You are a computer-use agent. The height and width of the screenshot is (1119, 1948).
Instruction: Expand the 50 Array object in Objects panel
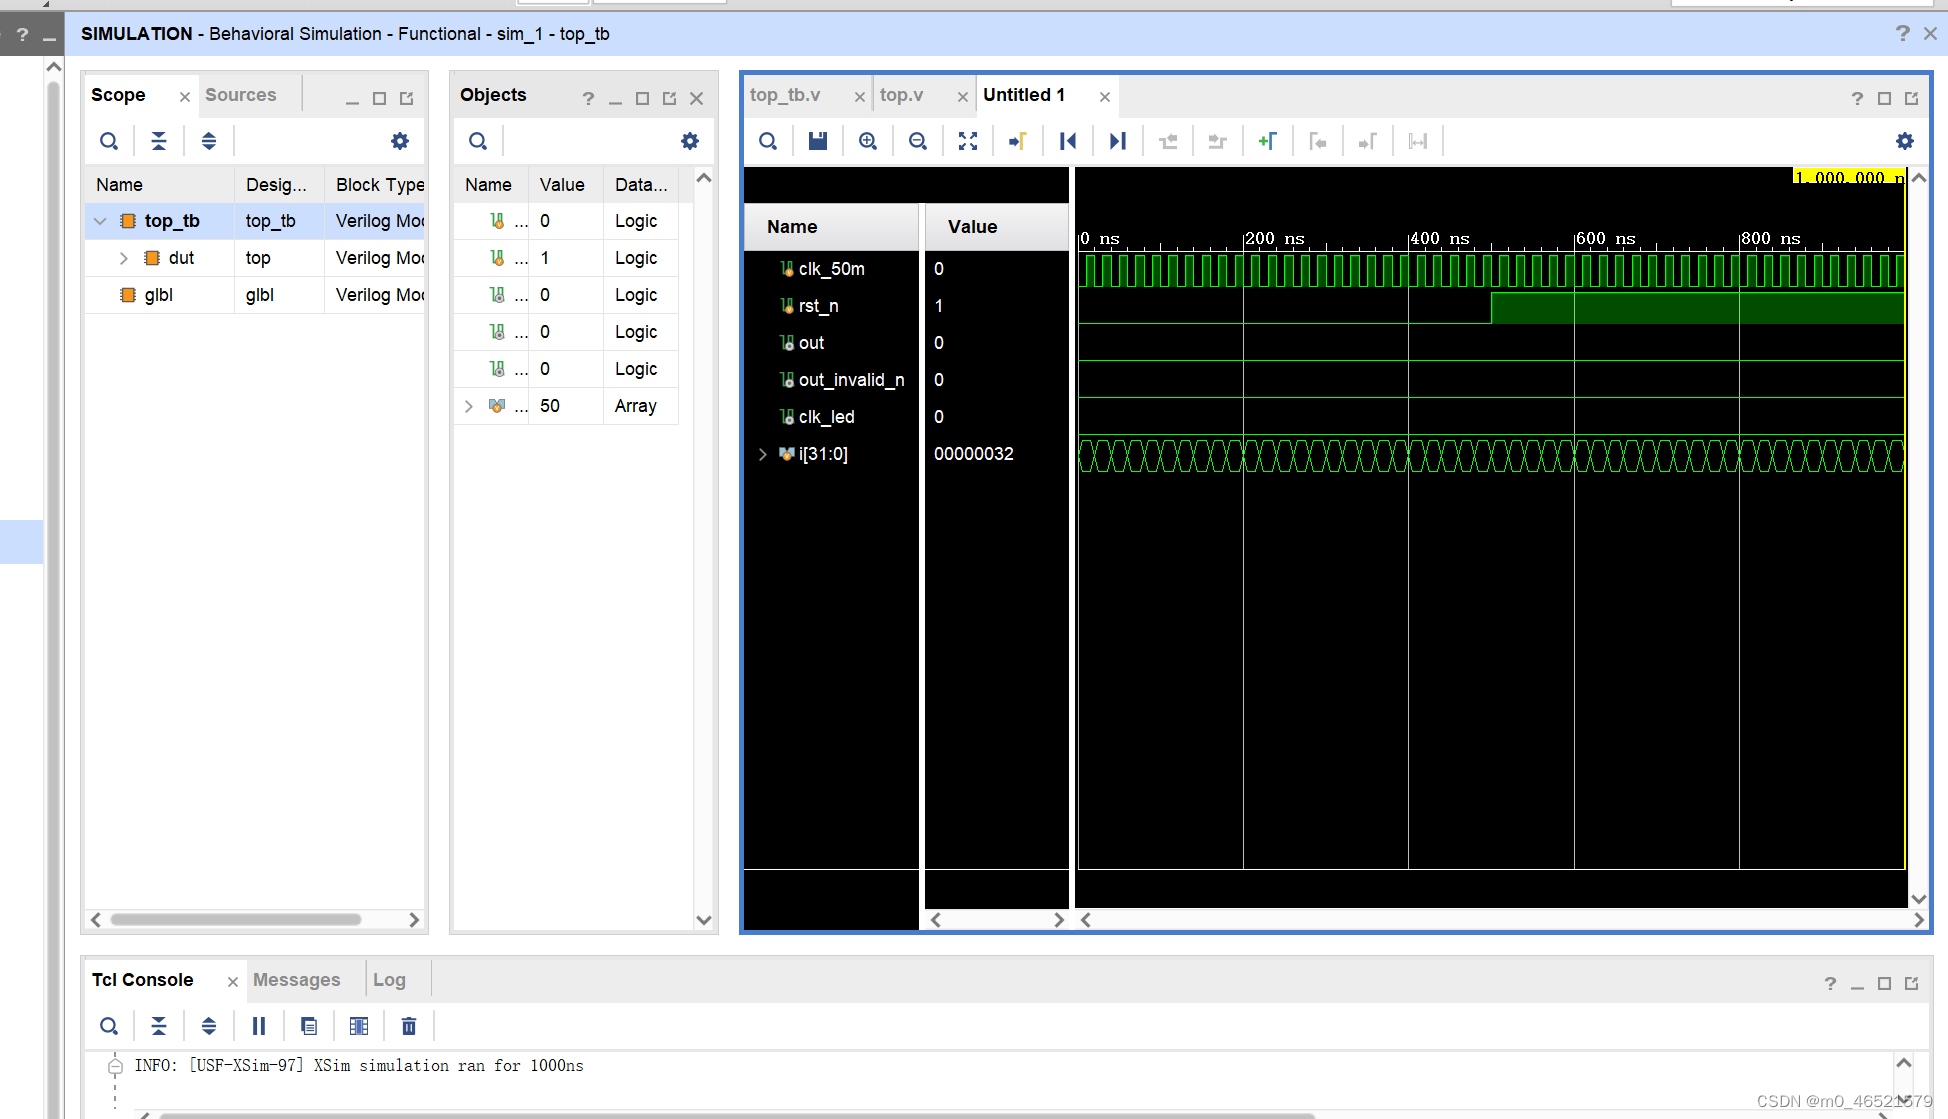[x=468, y=406]
